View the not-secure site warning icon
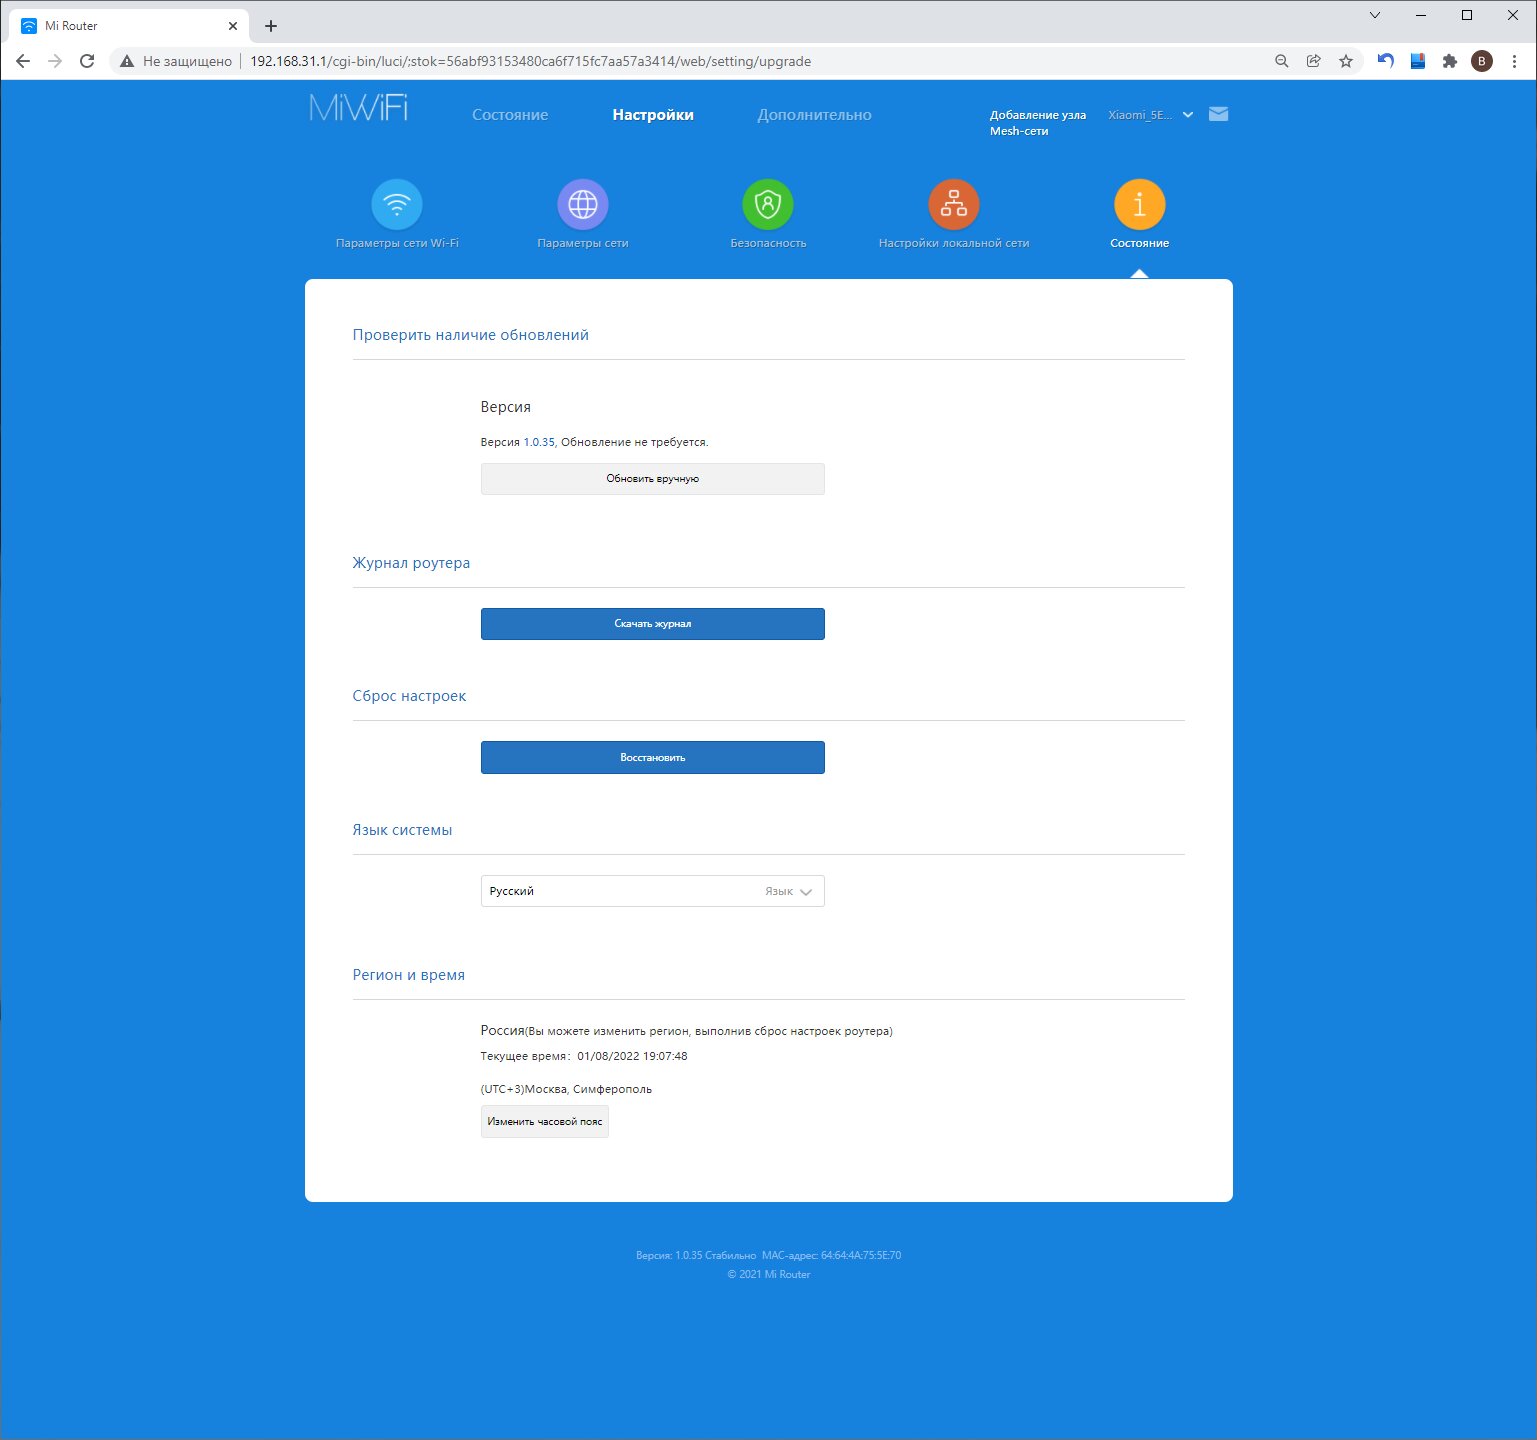Screen dimensions: 1537x1440 127,61
